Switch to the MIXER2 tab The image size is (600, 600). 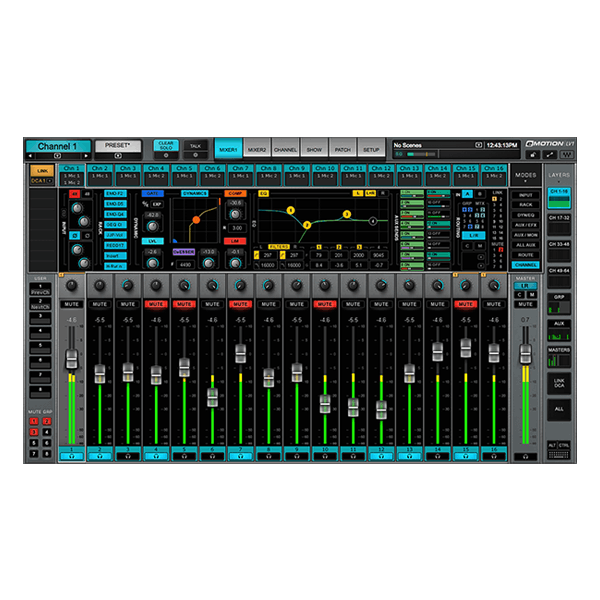pos(257,147)
